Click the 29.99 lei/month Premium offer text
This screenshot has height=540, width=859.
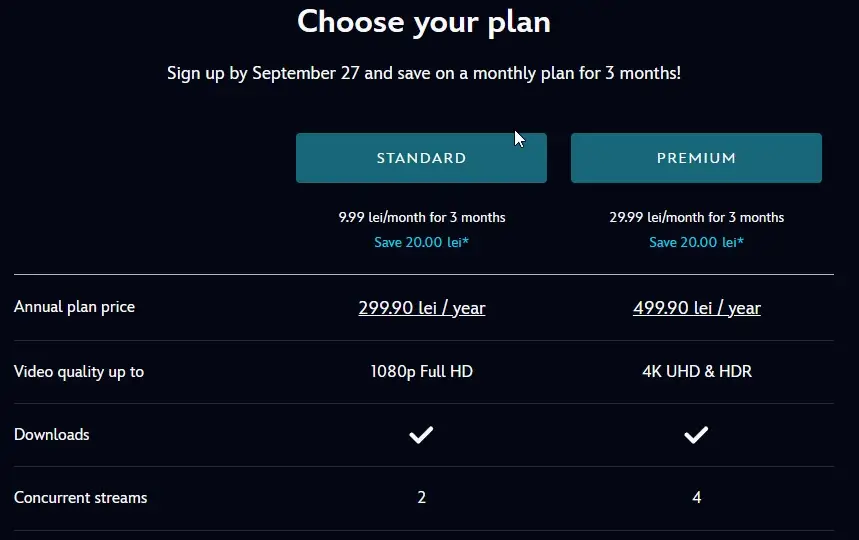(696, 217)
